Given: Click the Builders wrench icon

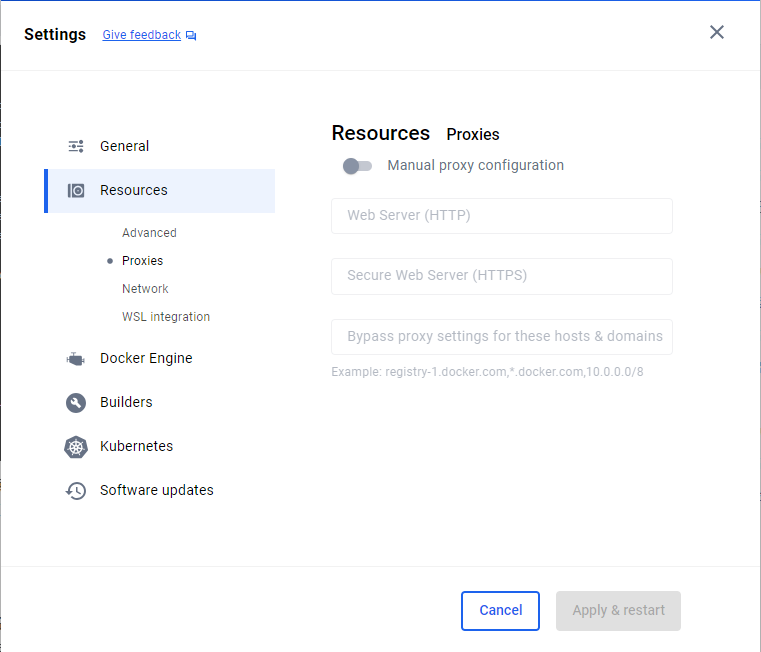Looking at the screenshot, I should click(76, 403).
